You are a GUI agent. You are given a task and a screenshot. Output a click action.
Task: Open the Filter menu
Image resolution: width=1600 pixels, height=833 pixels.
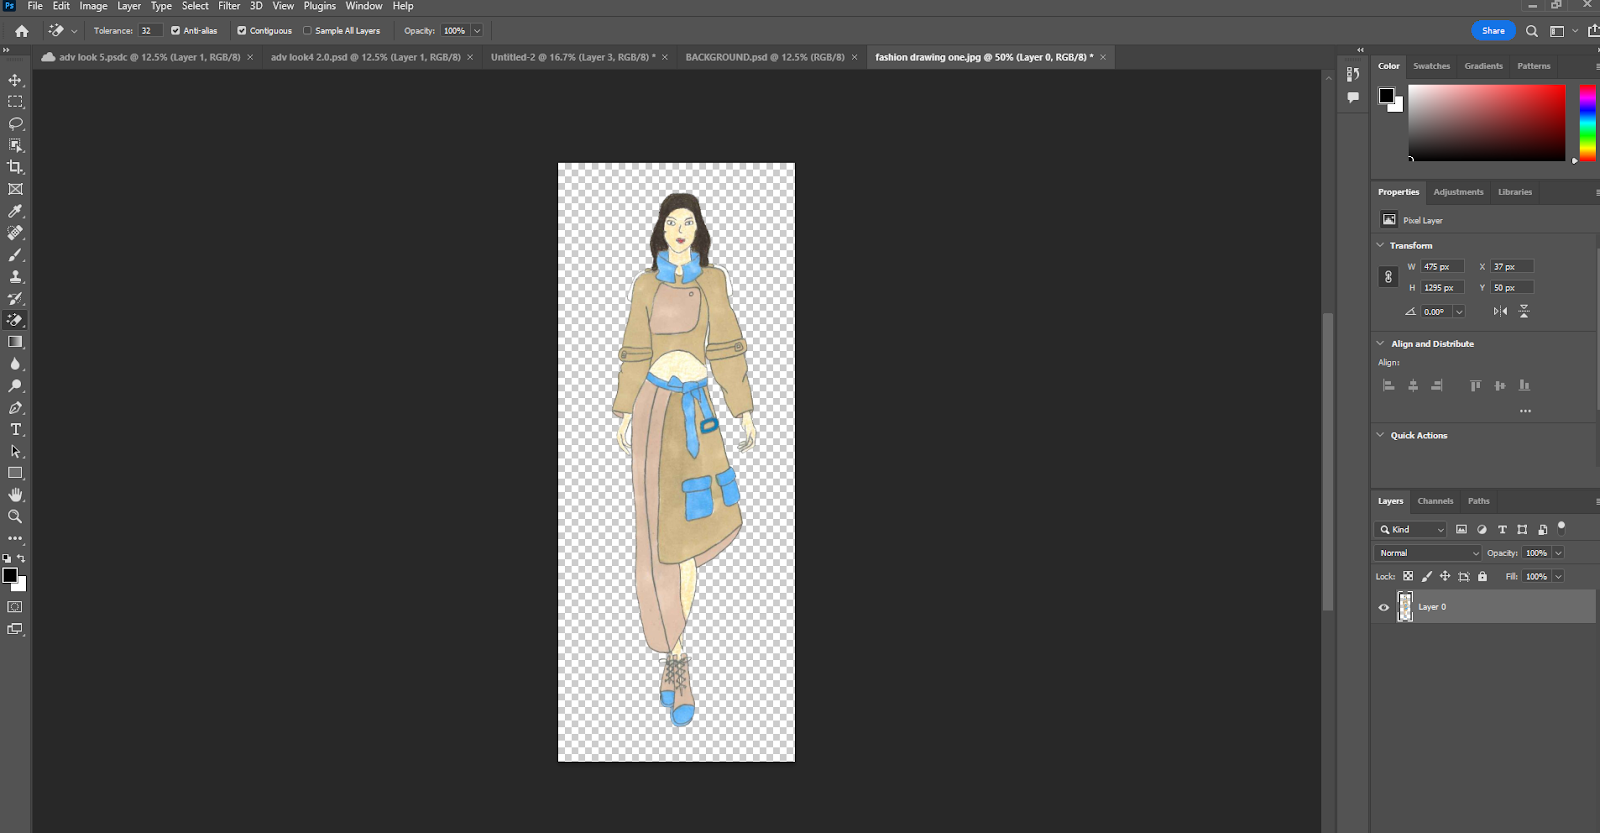[229, 6]
